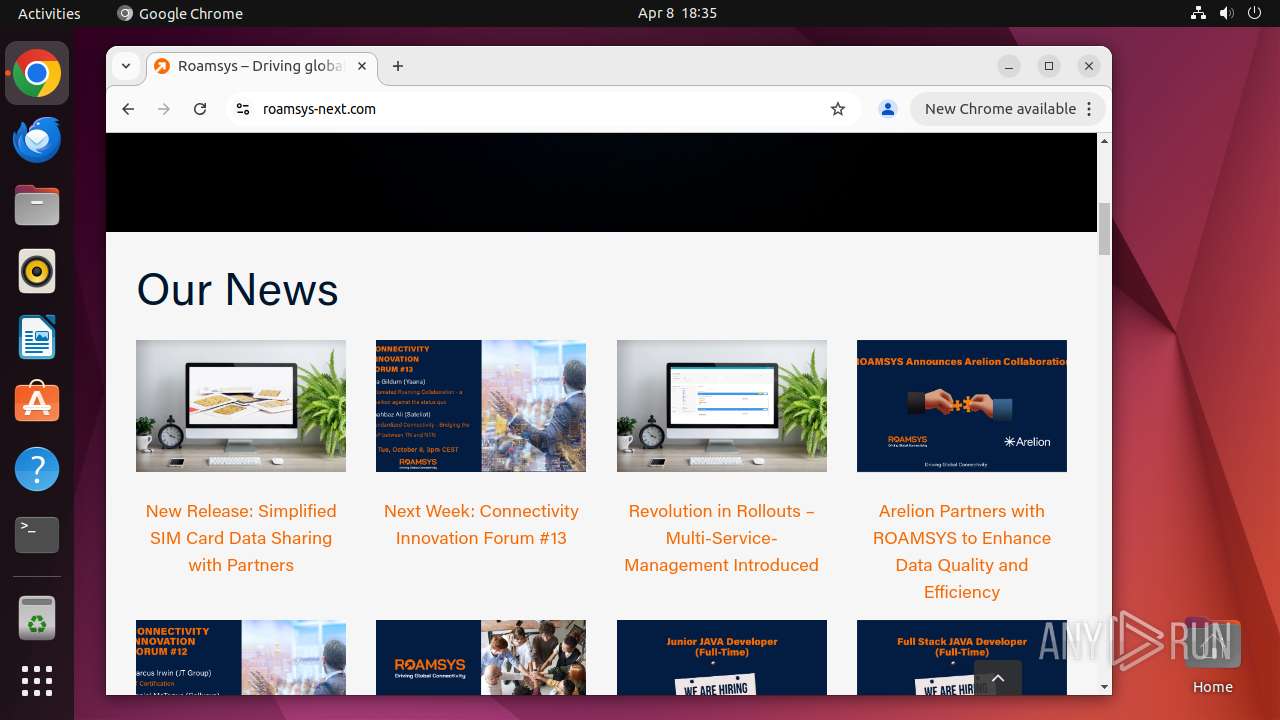Click Junior JAVA Developer hiring thumbnail

pos(722,657)
